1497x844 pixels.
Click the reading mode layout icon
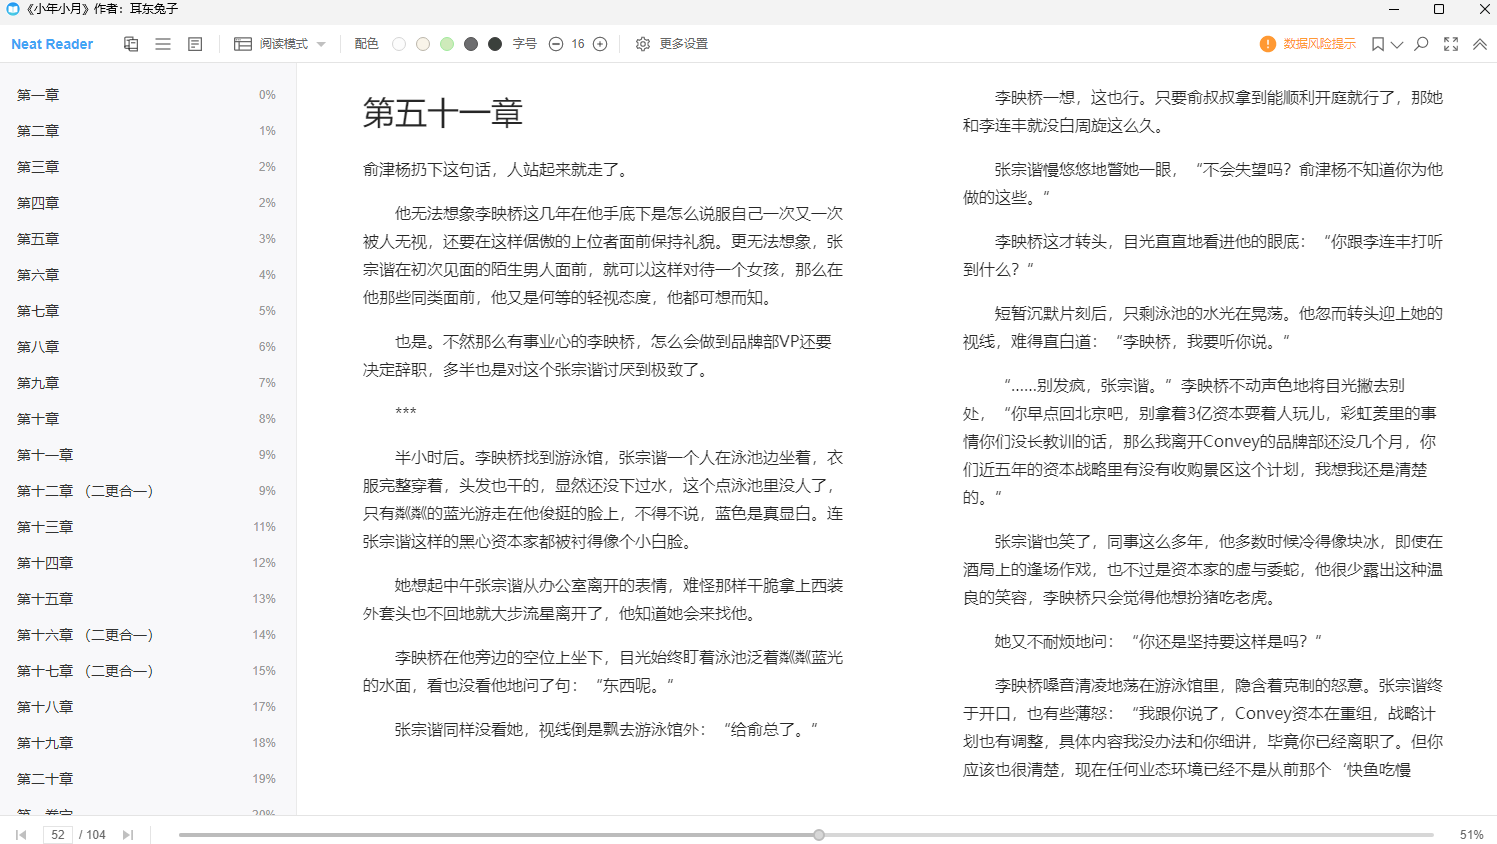[x=243, y=44]
